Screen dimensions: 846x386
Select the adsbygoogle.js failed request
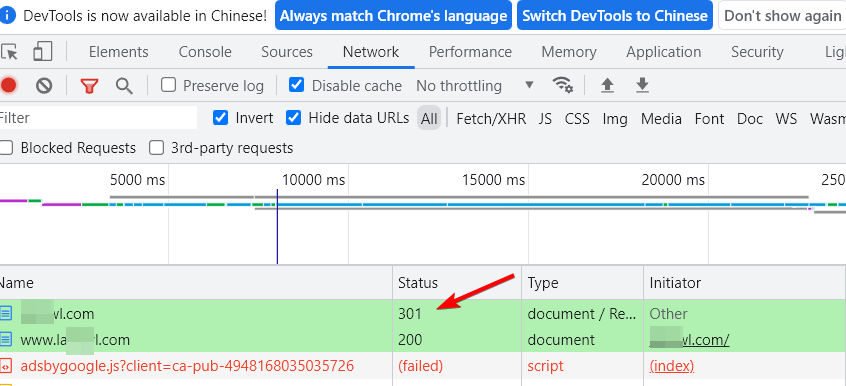click(x=423, y=366)
